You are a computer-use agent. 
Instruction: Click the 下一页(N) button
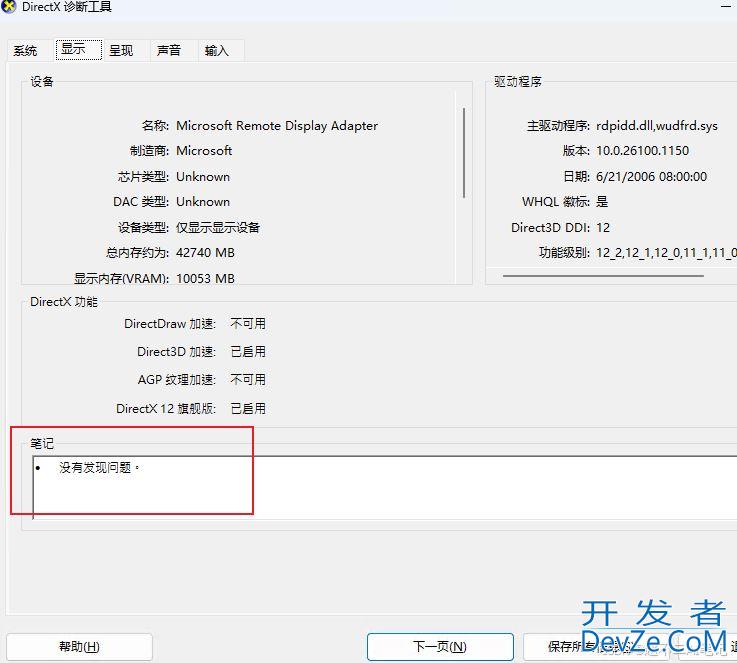pyautogui.click(x=440, y=647)
